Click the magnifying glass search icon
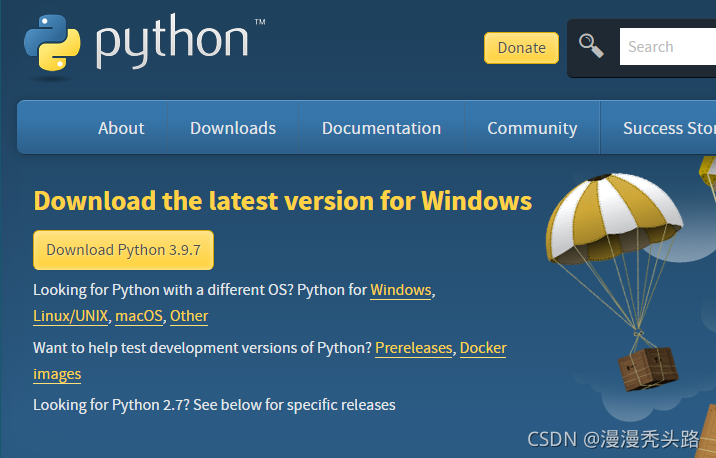 (x=591, y=46)
